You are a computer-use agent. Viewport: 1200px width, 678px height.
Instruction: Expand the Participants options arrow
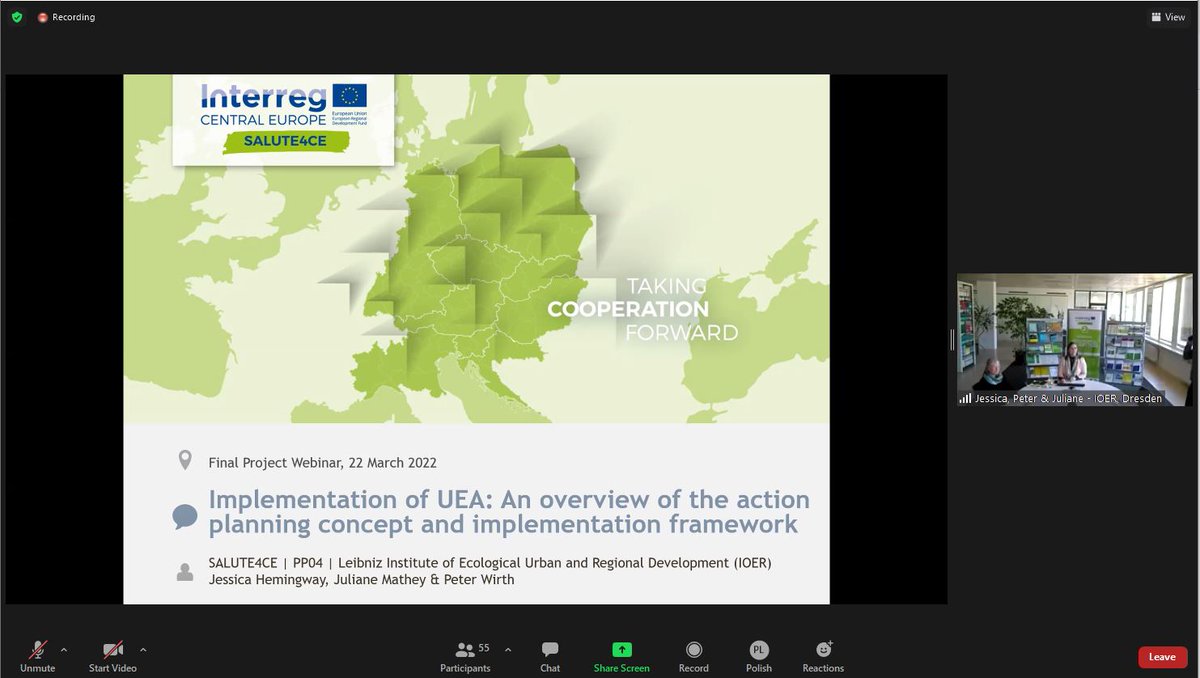[x=507, y=649]
